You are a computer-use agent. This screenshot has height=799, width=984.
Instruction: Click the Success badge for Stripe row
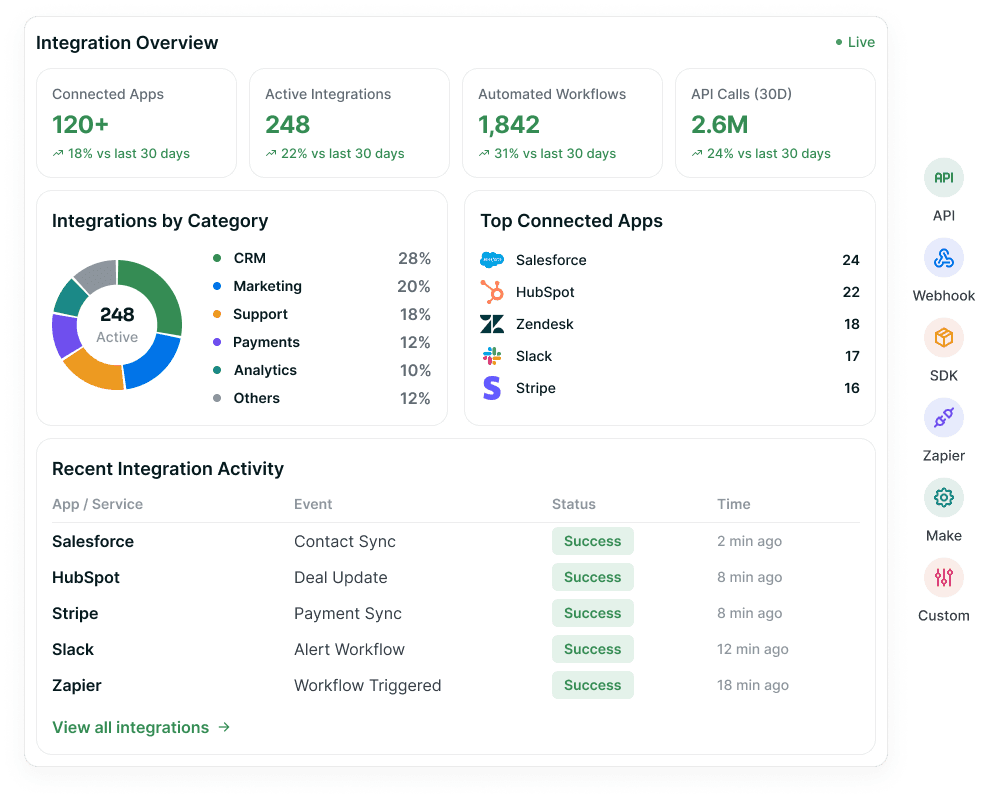[592, 613]
